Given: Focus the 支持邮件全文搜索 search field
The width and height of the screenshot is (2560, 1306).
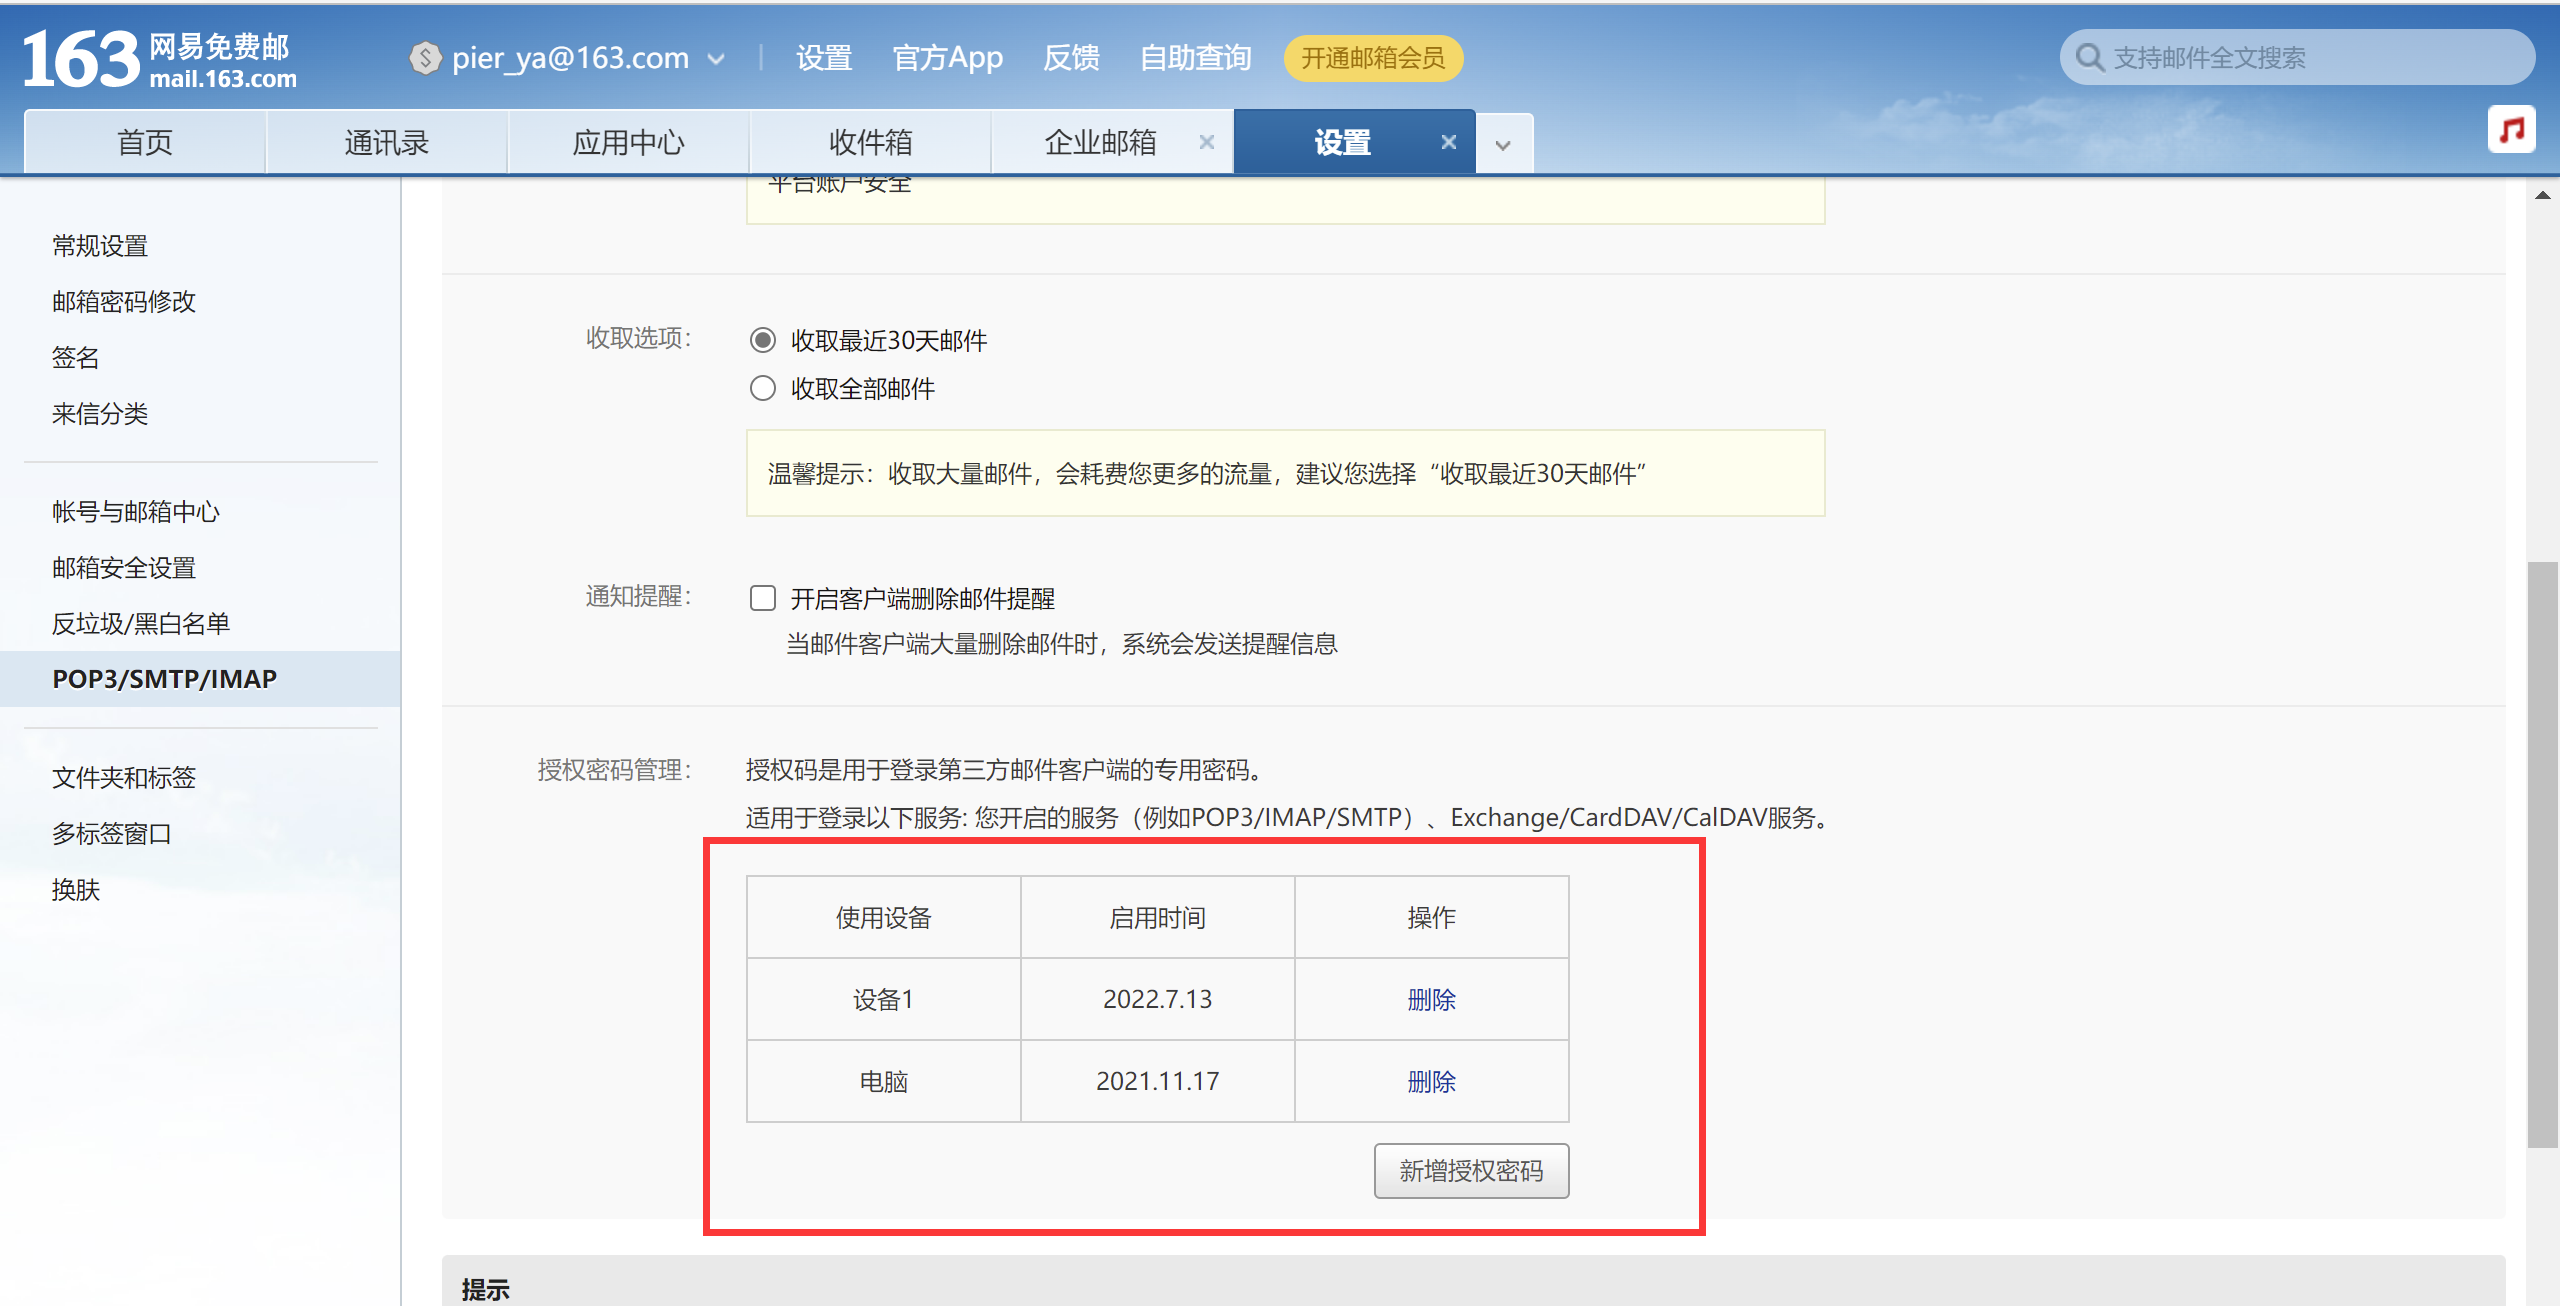Looking at the screenshot, I should tap(2296, 58).
